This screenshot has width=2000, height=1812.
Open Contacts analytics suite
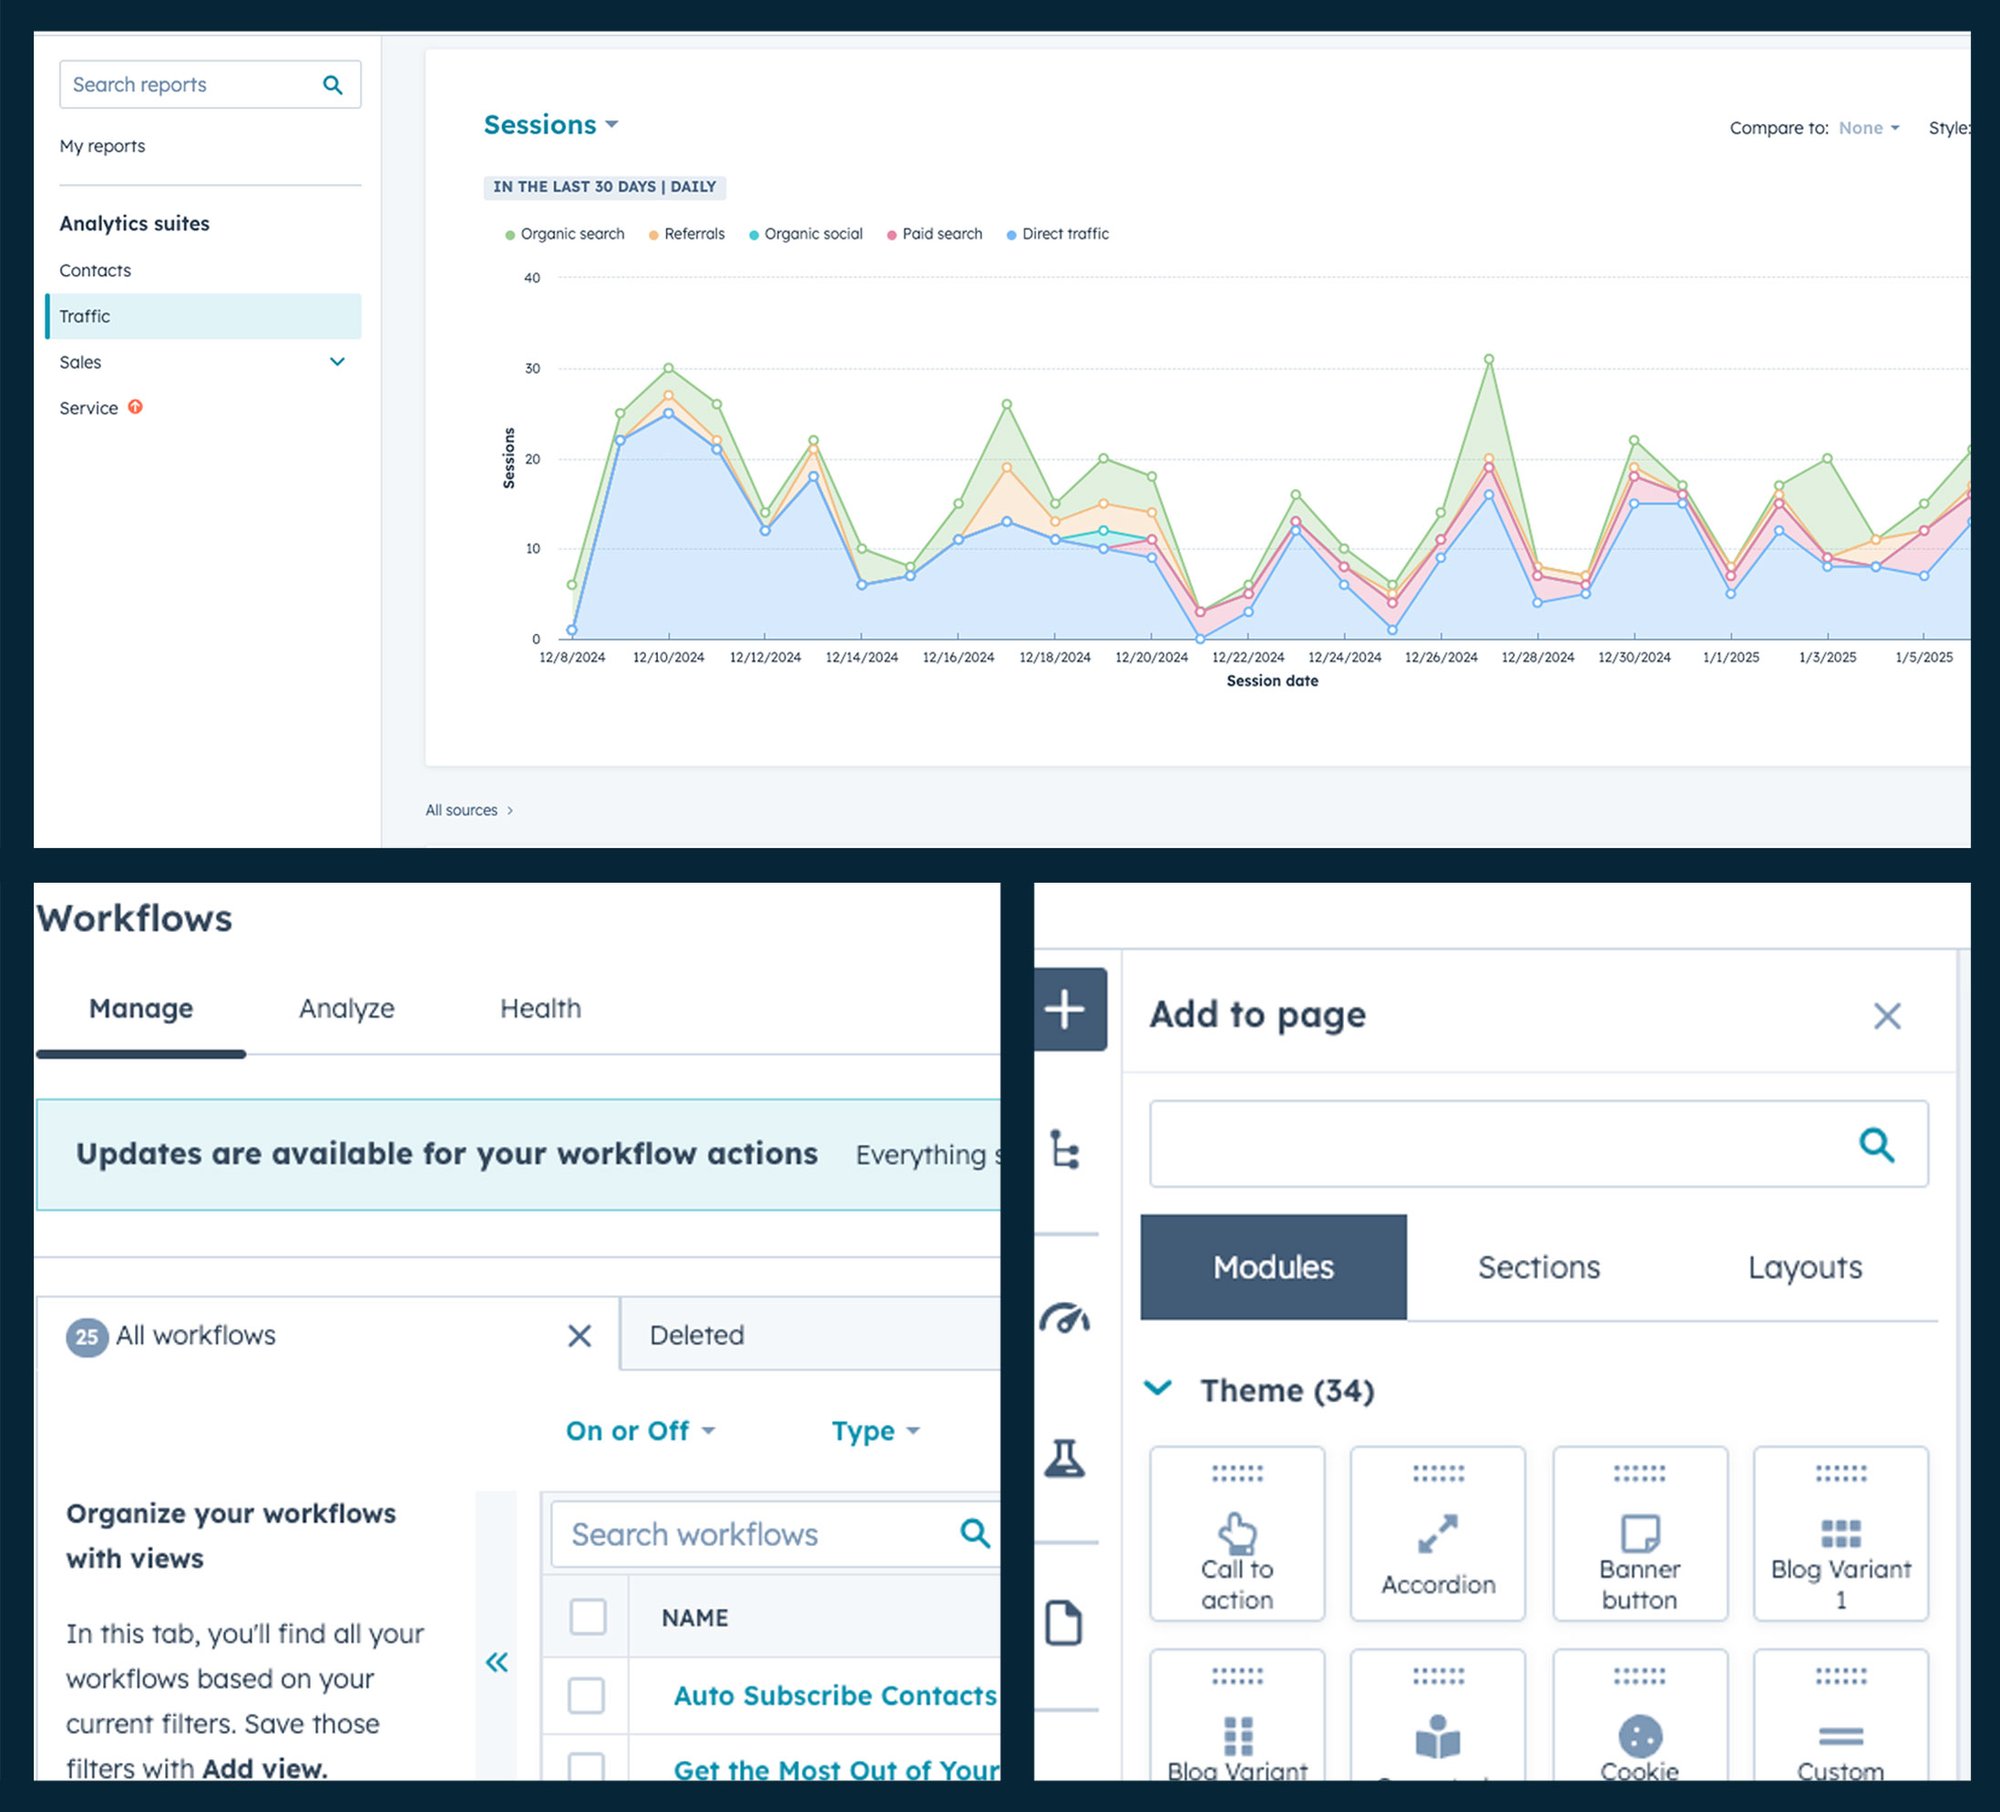pyautogui.click(x=95, y=271)
